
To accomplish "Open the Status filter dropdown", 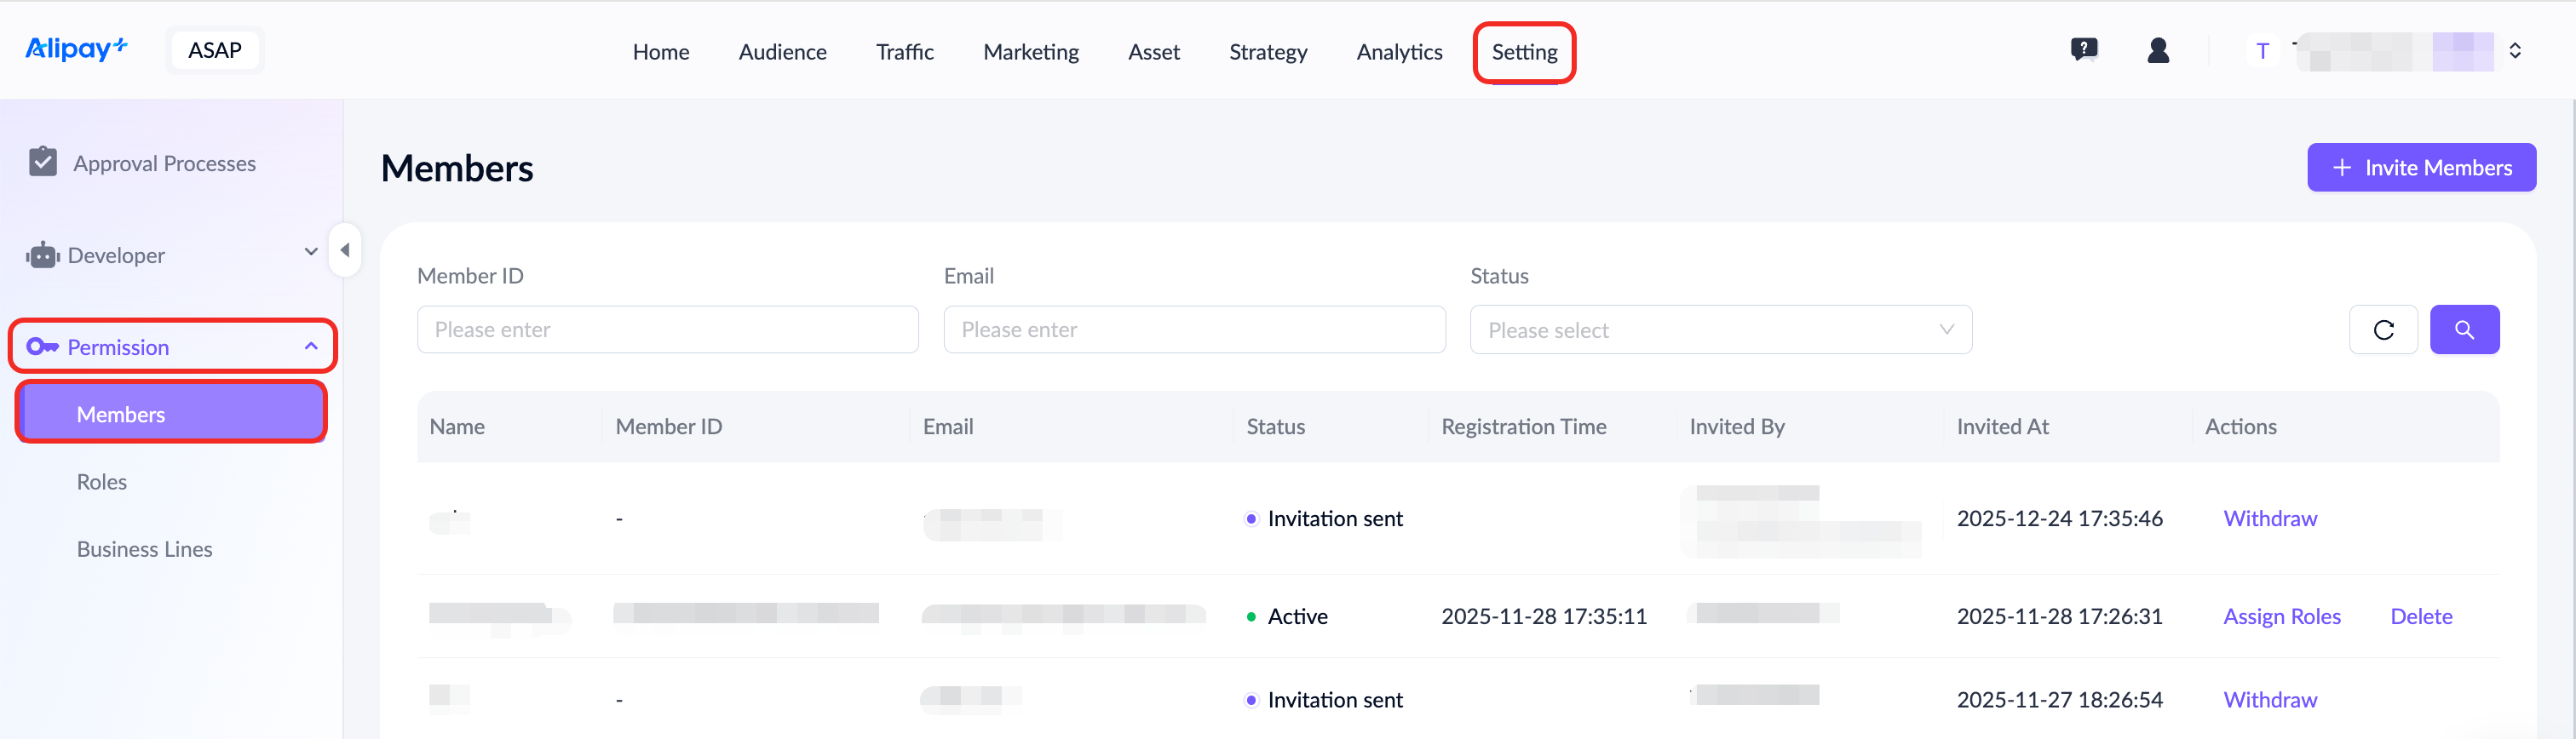I will (x=1719, y=329).
